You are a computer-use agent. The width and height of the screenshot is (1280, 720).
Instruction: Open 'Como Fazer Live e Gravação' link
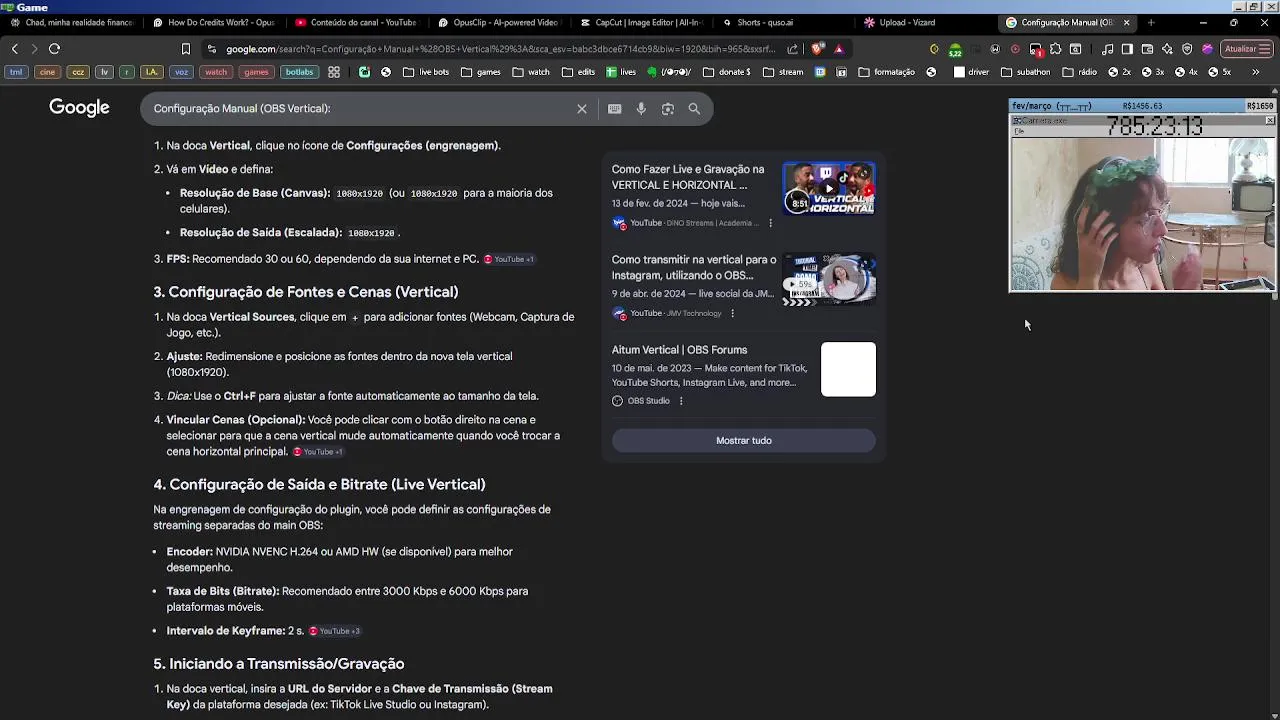688,177
